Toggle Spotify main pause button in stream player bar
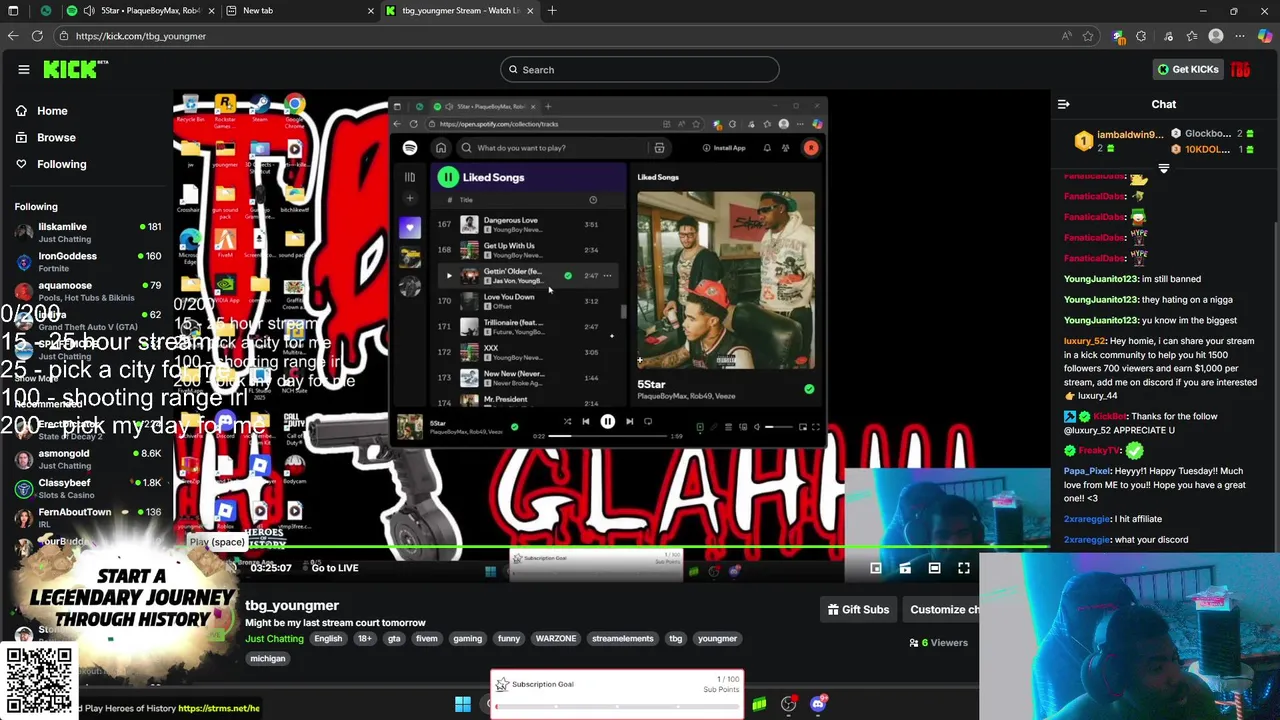The height and width of the screenshot is (720, 1280). [607, 422]
